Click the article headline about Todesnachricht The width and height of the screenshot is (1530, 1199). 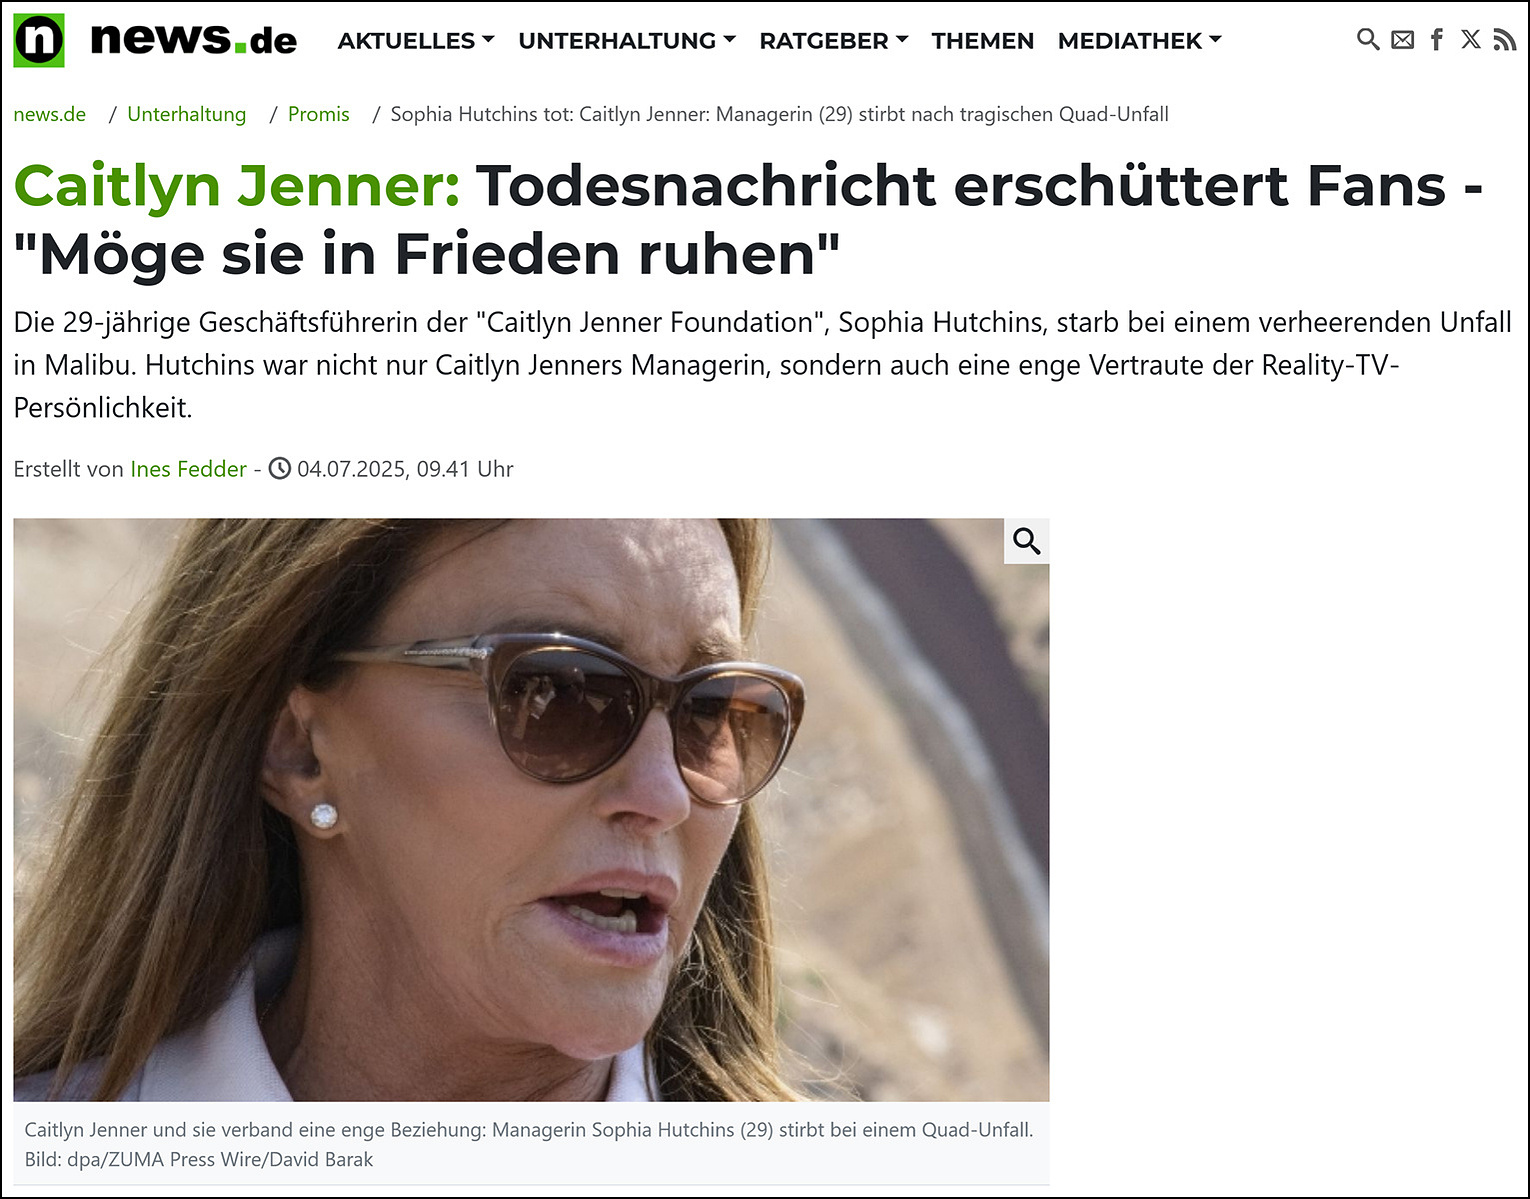pyautogui.click(x=748, y=220)
